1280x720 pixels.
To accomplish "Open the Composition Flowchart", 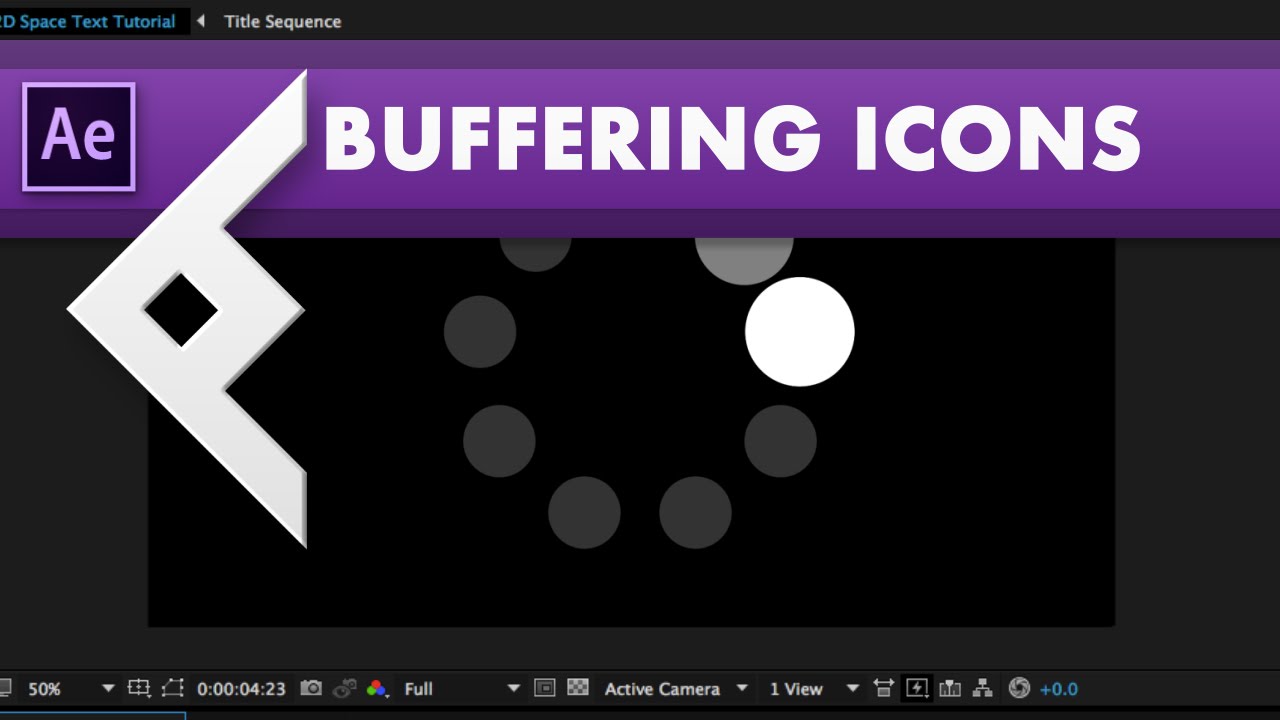I will point(984,688).
